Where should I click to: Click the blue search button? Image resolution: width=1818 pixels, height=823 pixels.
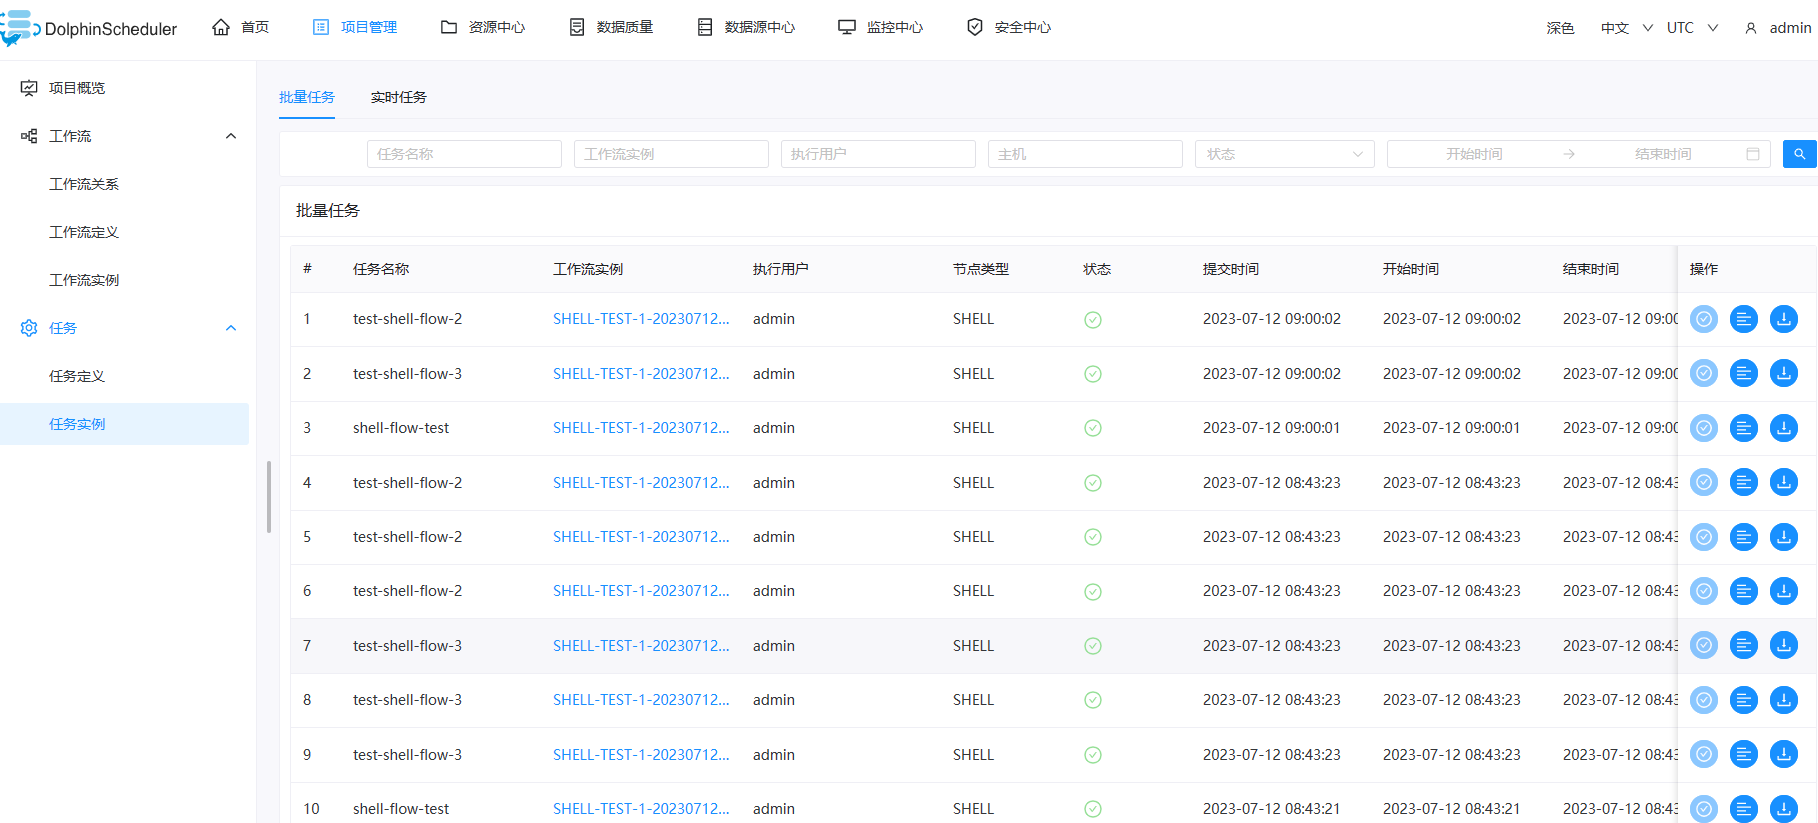(x=1800, y=154)
